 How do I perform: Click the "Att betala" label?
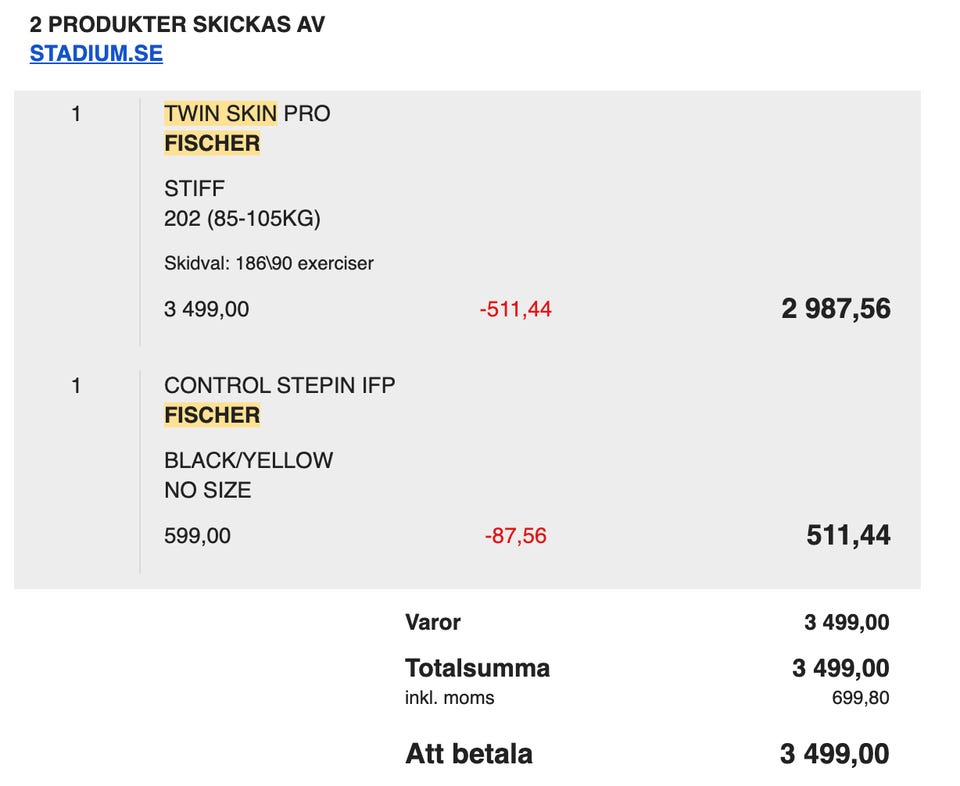[468, 754]
